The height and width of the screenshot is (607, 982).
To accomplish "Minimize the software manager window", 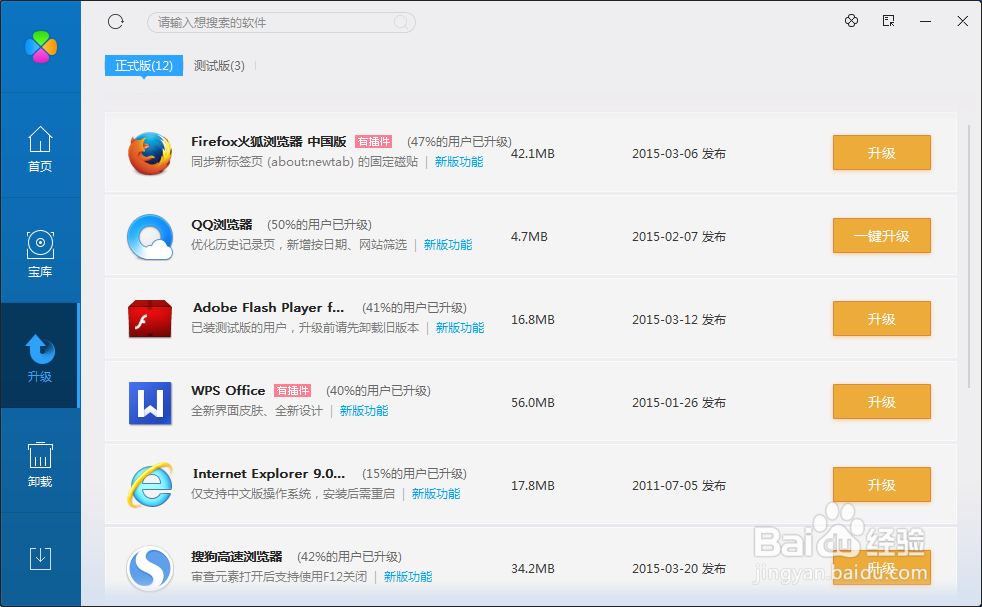I will [x=925, y=21].
